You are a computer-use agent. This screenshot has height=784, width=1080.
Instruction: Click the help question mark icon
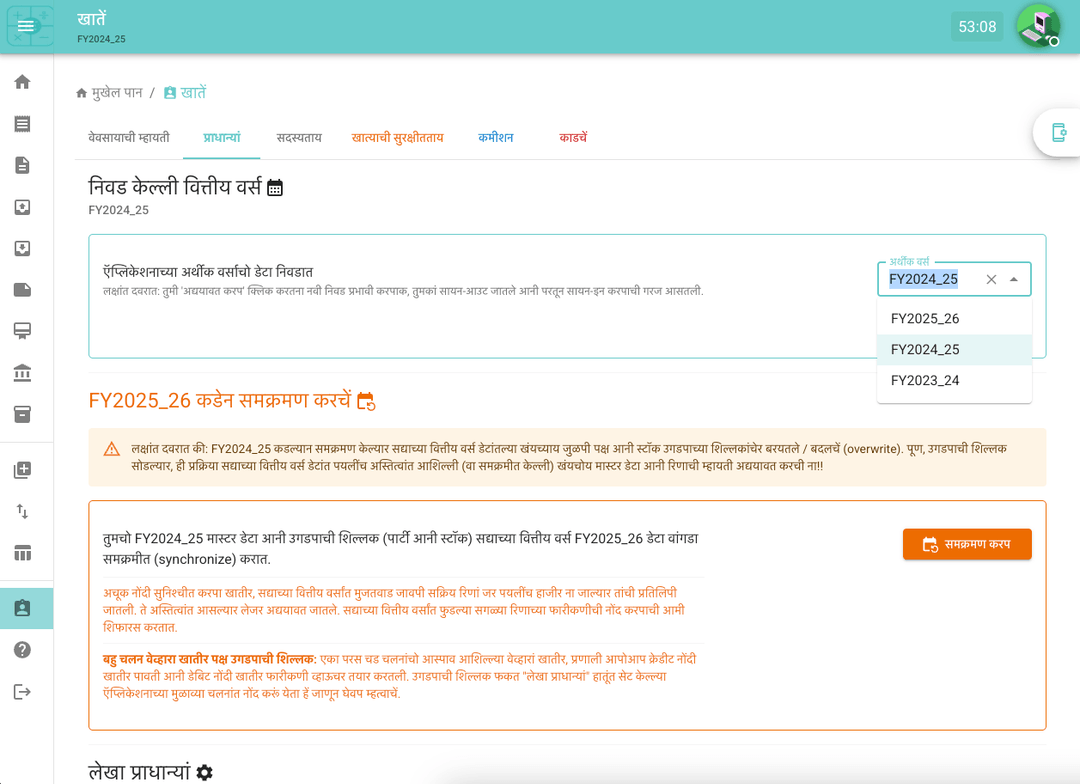[x=22, y=650]
